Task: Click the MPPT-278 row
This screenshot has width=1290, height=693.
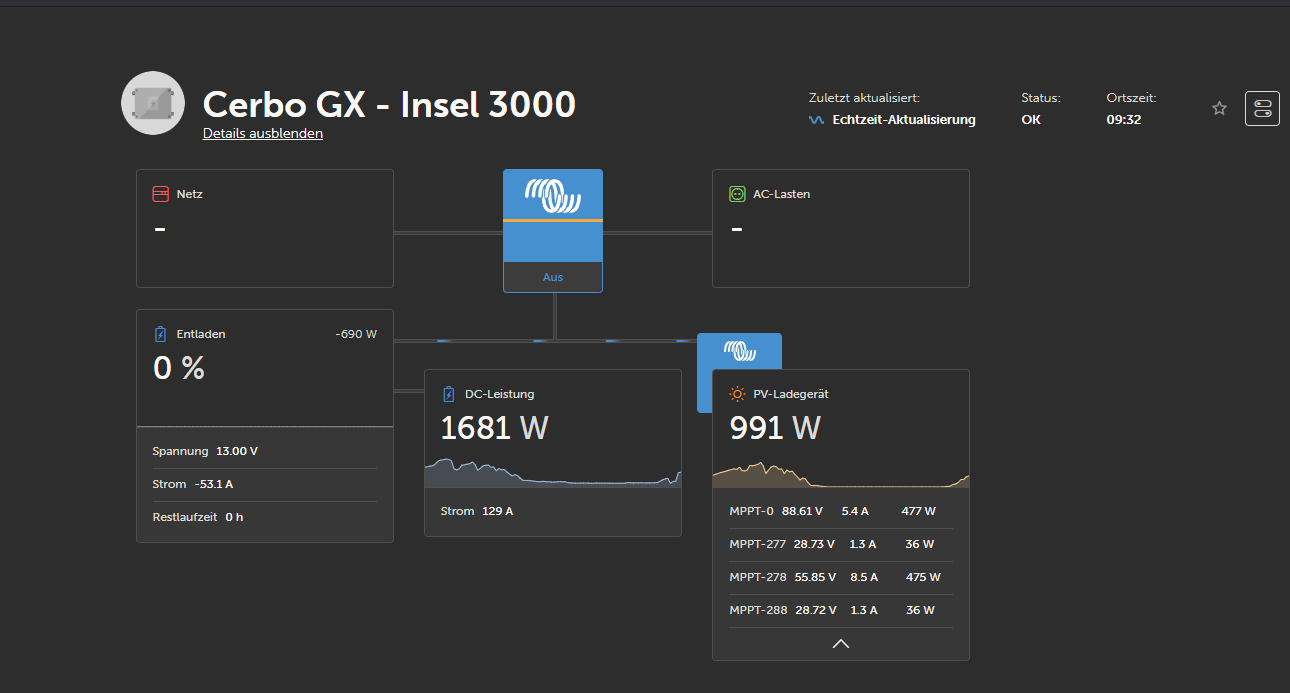Action: coord(841,577)
